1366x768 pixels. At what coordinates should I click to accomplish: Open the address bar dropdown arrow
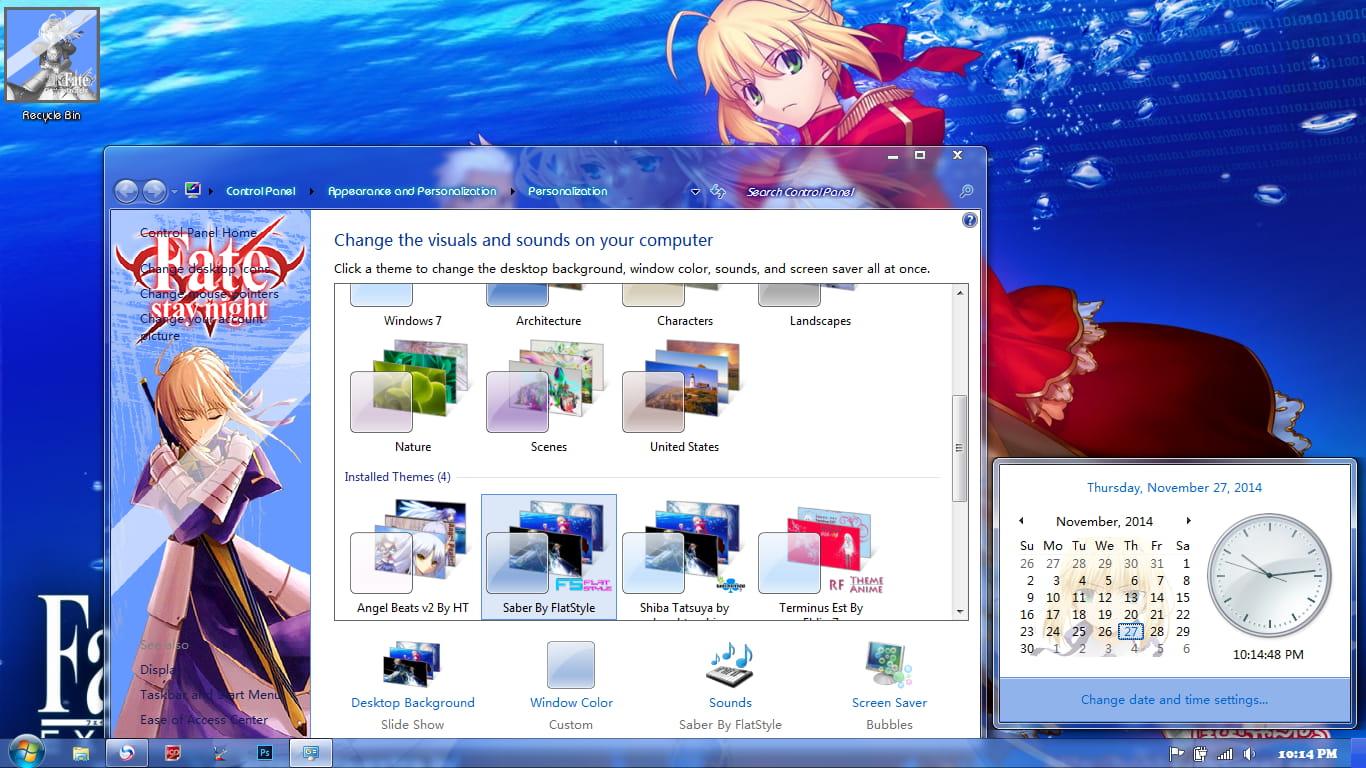694,191
